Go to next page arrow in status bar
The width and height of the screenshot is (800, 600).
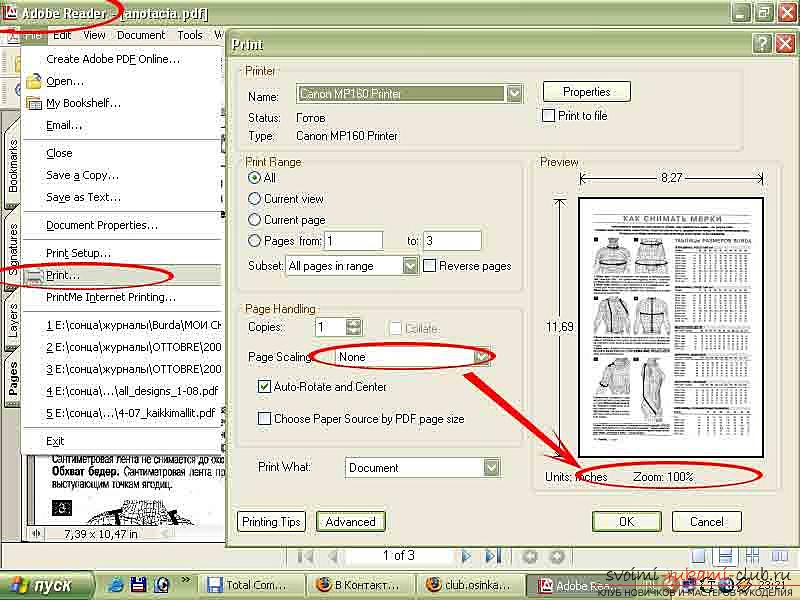(465, 556)
